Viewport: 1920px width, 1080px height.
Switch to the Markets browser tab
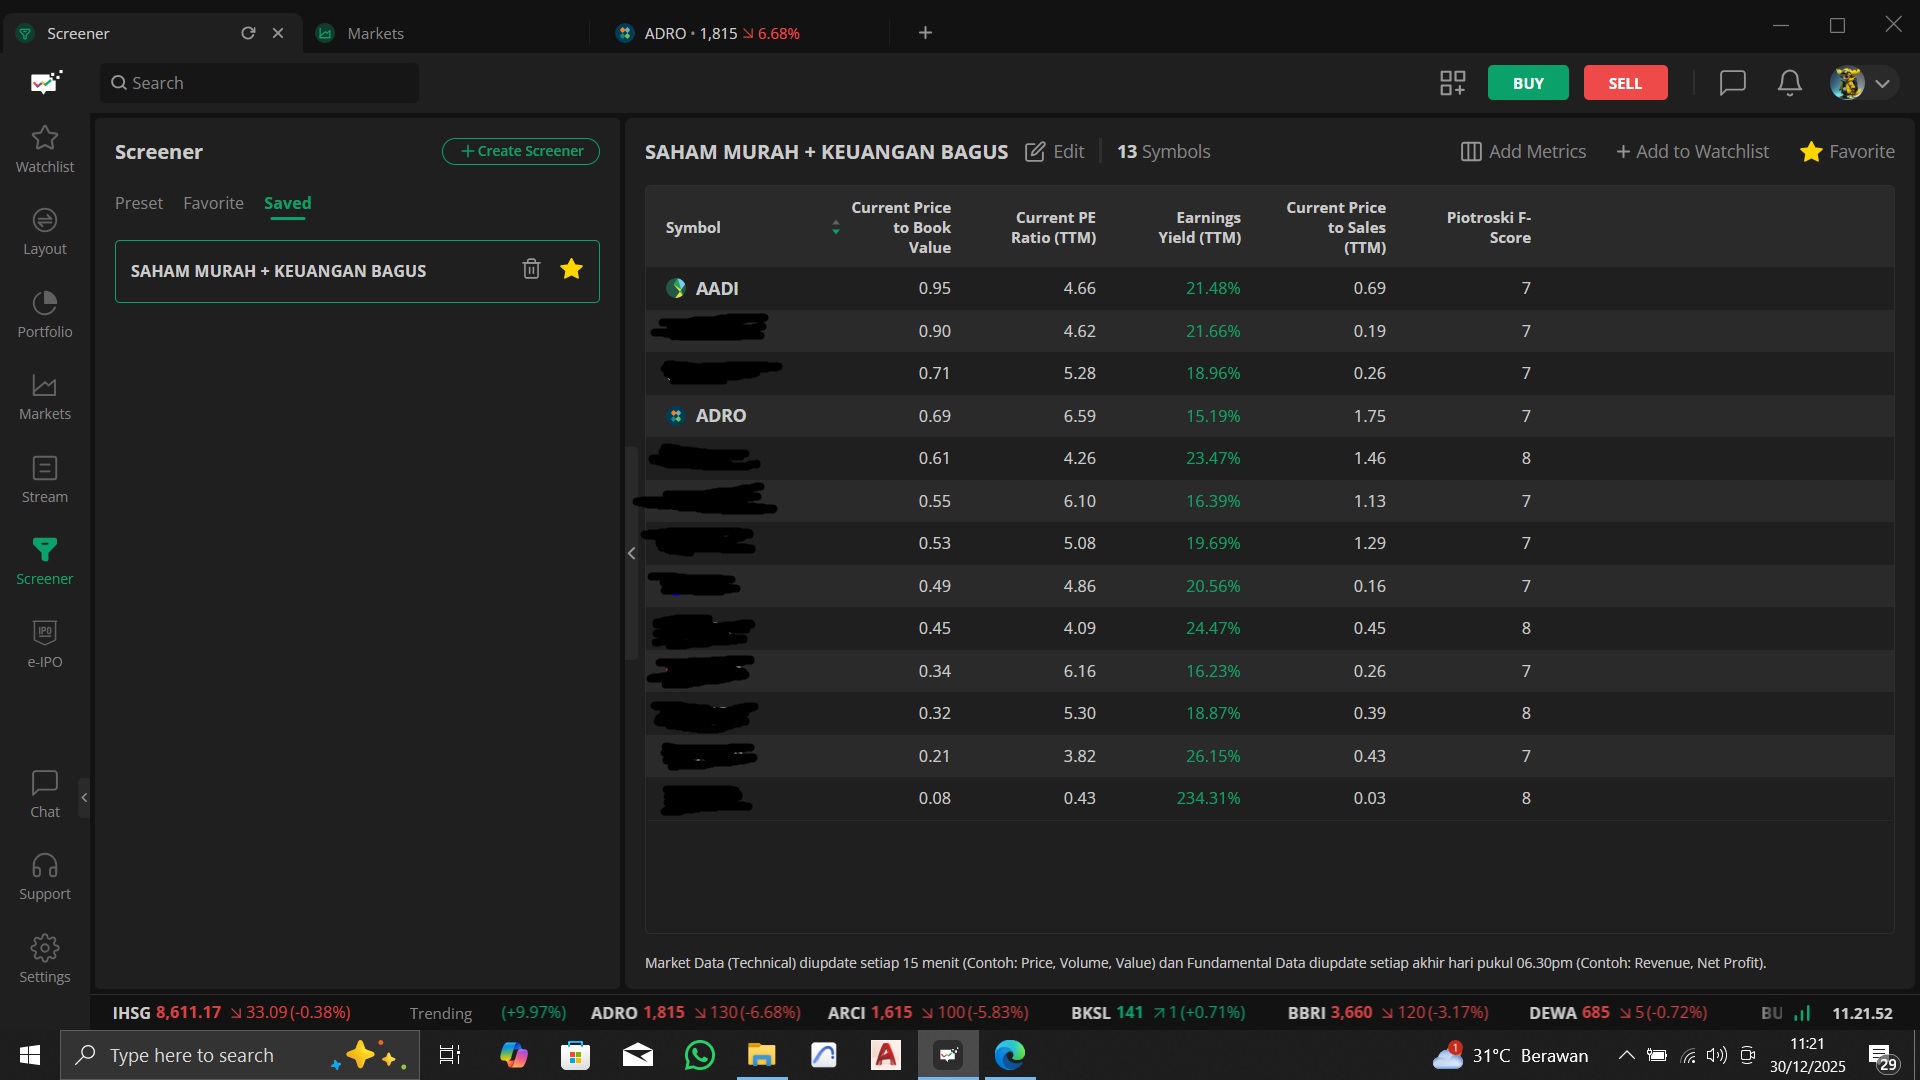click(x=375, y=33)
